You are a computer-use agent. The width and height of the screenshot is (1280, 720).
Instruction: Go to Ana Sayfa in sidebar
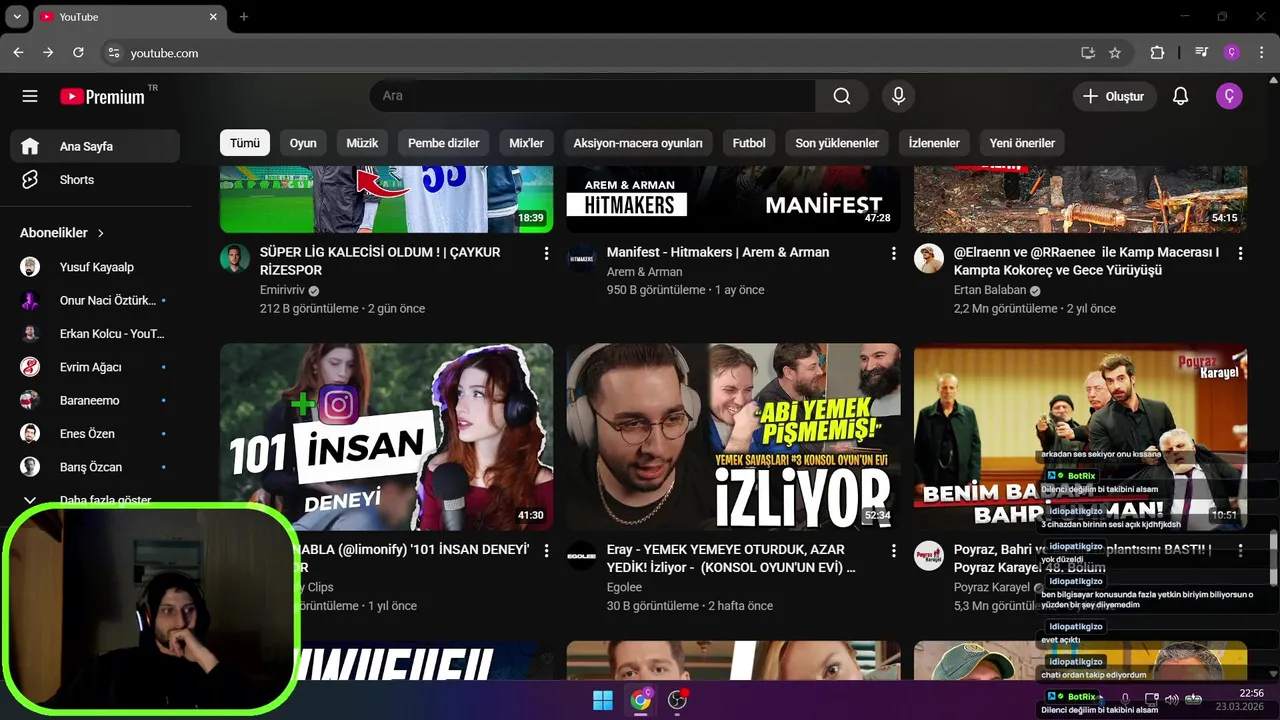pos(95,146)
